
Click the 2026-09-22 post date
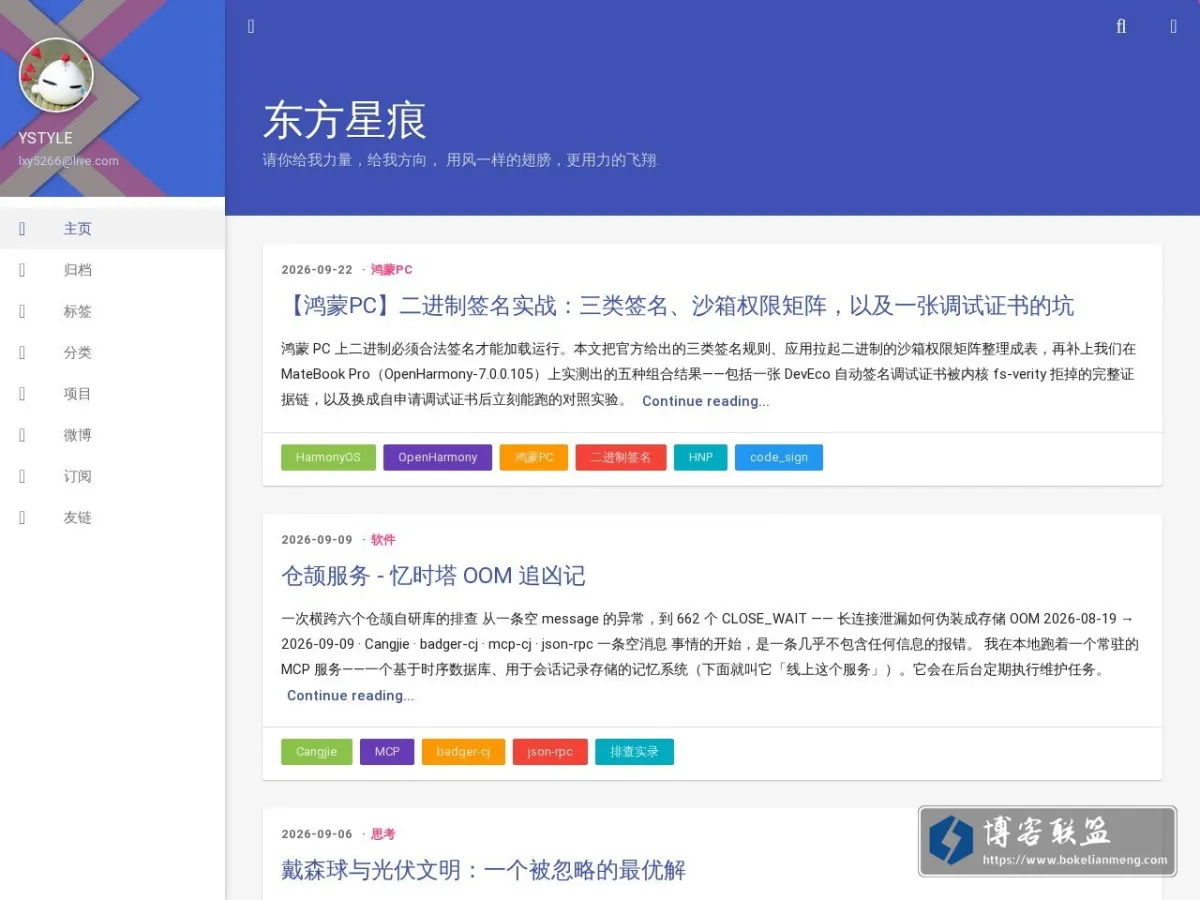317,270
